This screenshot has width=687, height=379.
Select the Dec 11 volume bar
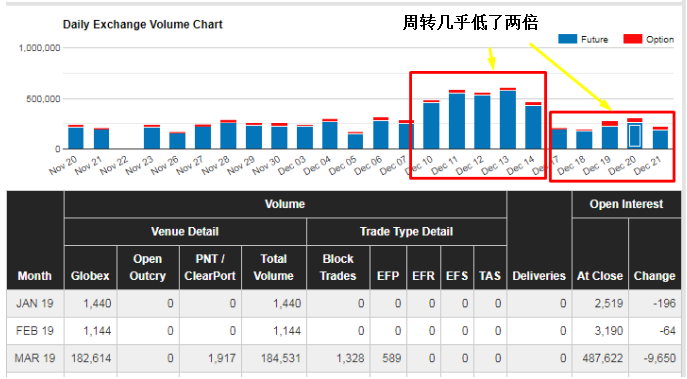point(457,120)
